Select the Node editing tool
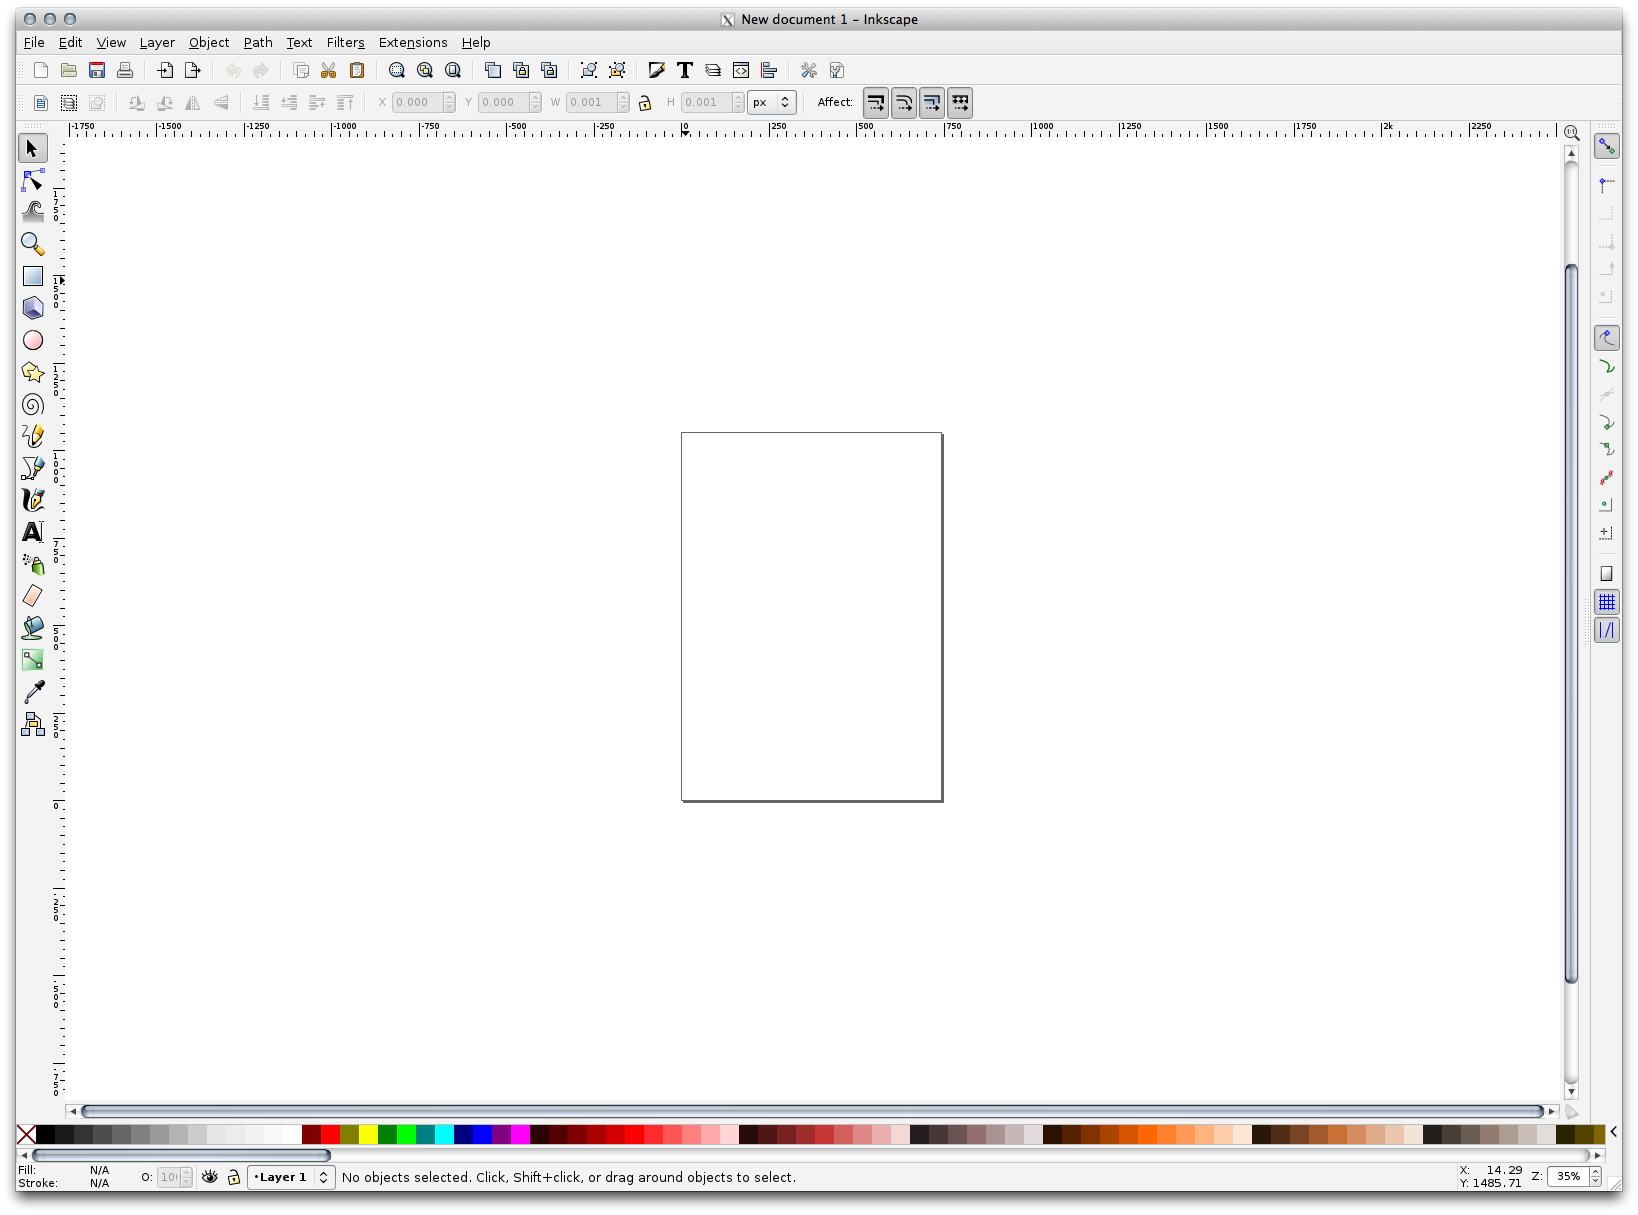This screenshot has height=1215, width=1638. click(33, 181)
